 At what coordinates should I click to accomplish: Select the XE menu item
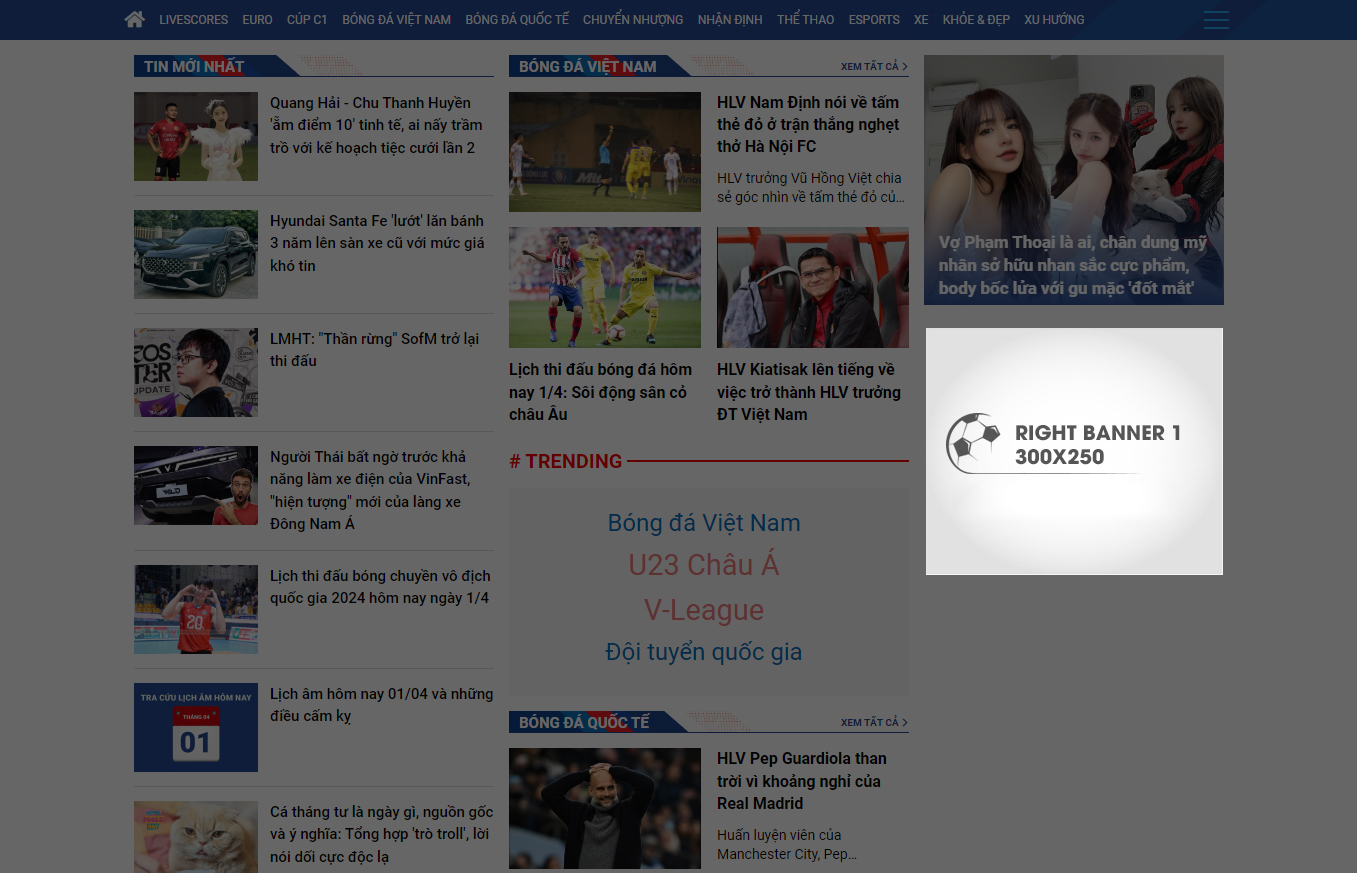[x=921, y=20]
